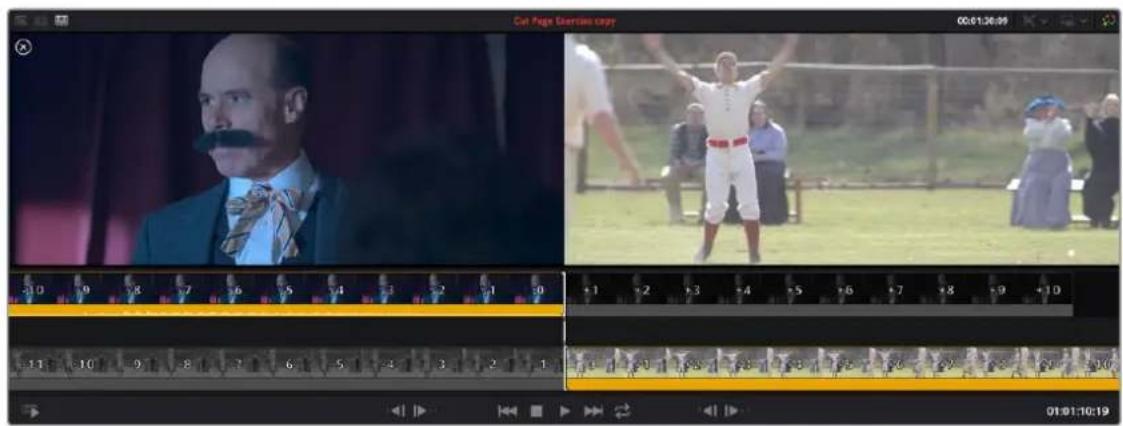Click the yellow bar under the outgoing clip strip
Image resolution: width=1123 pixels, height=426 pixels.
[x=286, y=310]
